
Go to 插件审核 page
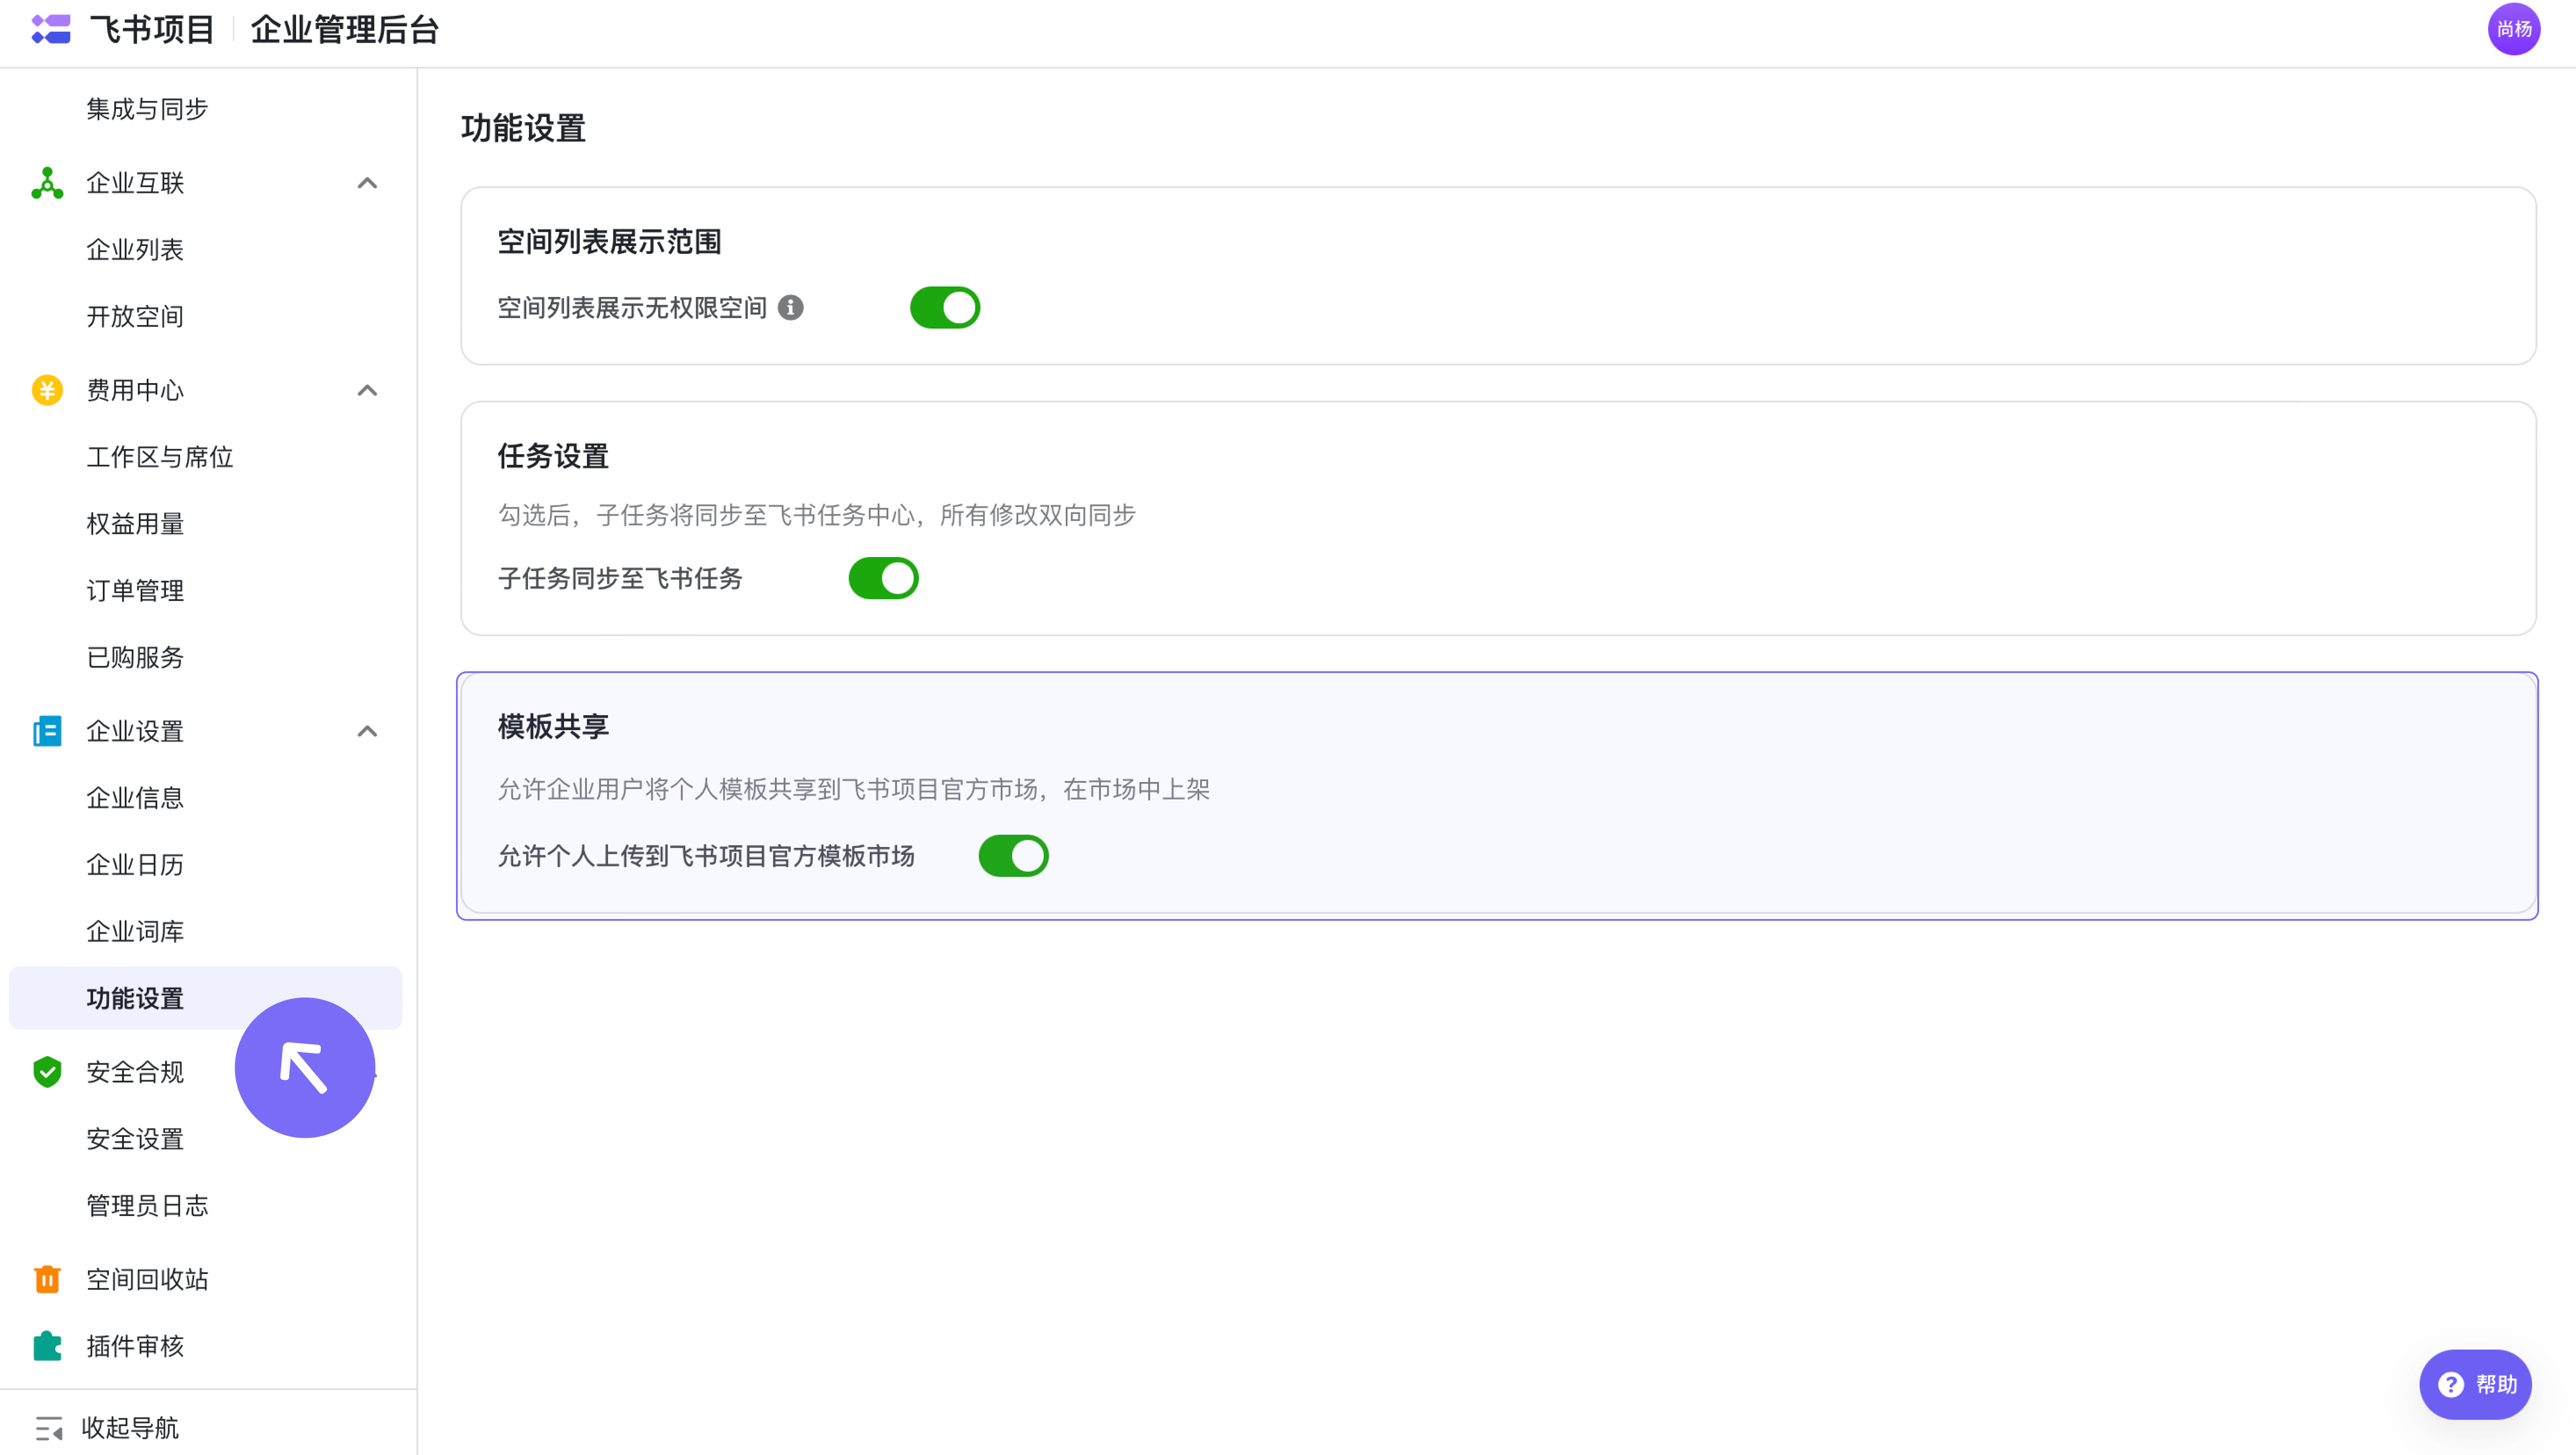[135, 1346]
